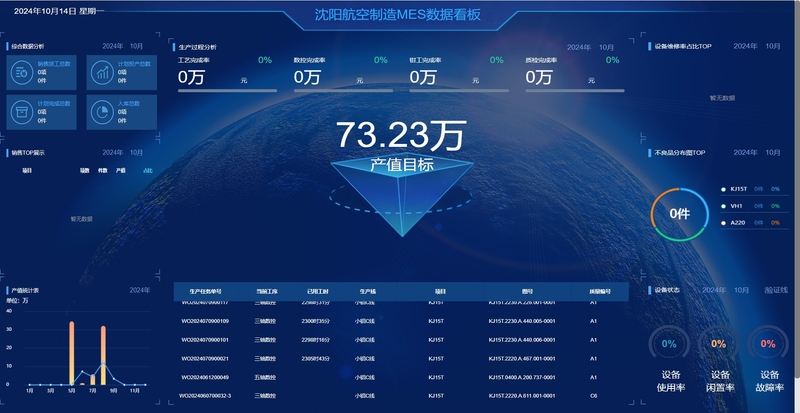Open the 验证线 line selector
The height and width of the screenshot is (413, 800).
point(776,290)
